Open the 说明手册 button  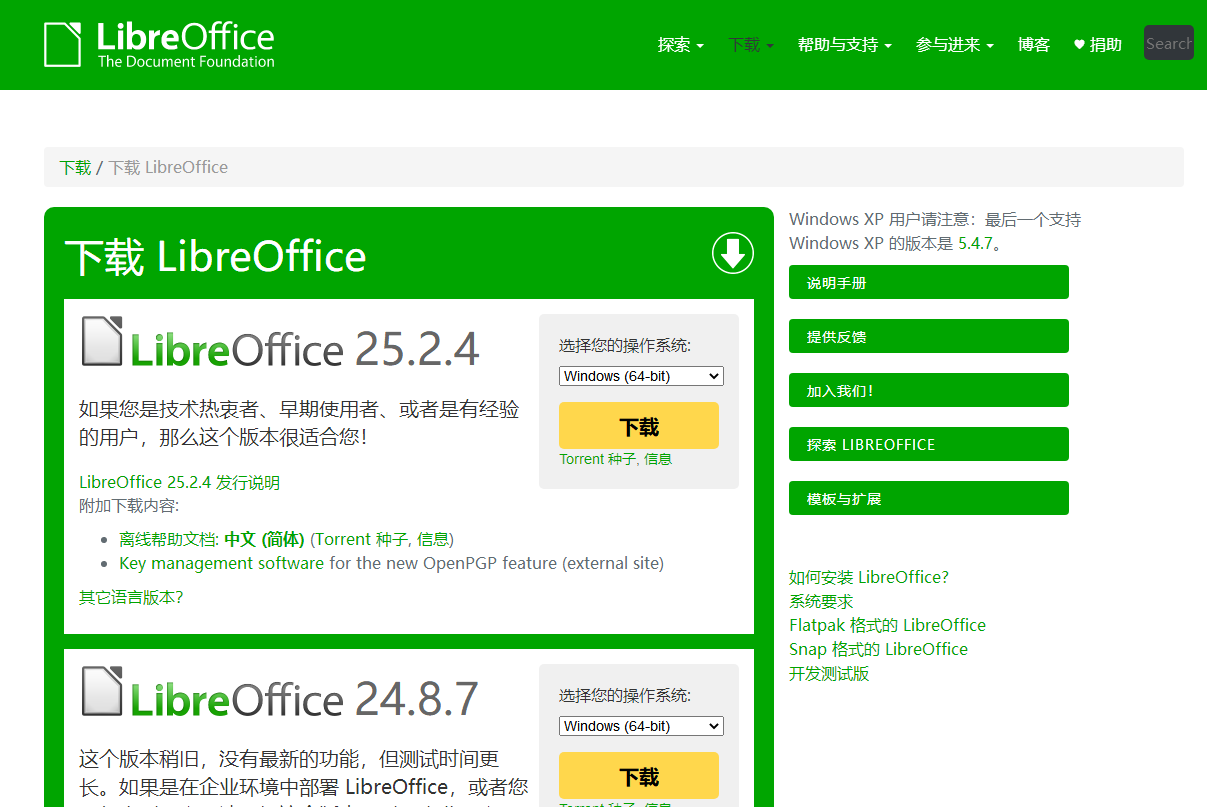(929, 282)
